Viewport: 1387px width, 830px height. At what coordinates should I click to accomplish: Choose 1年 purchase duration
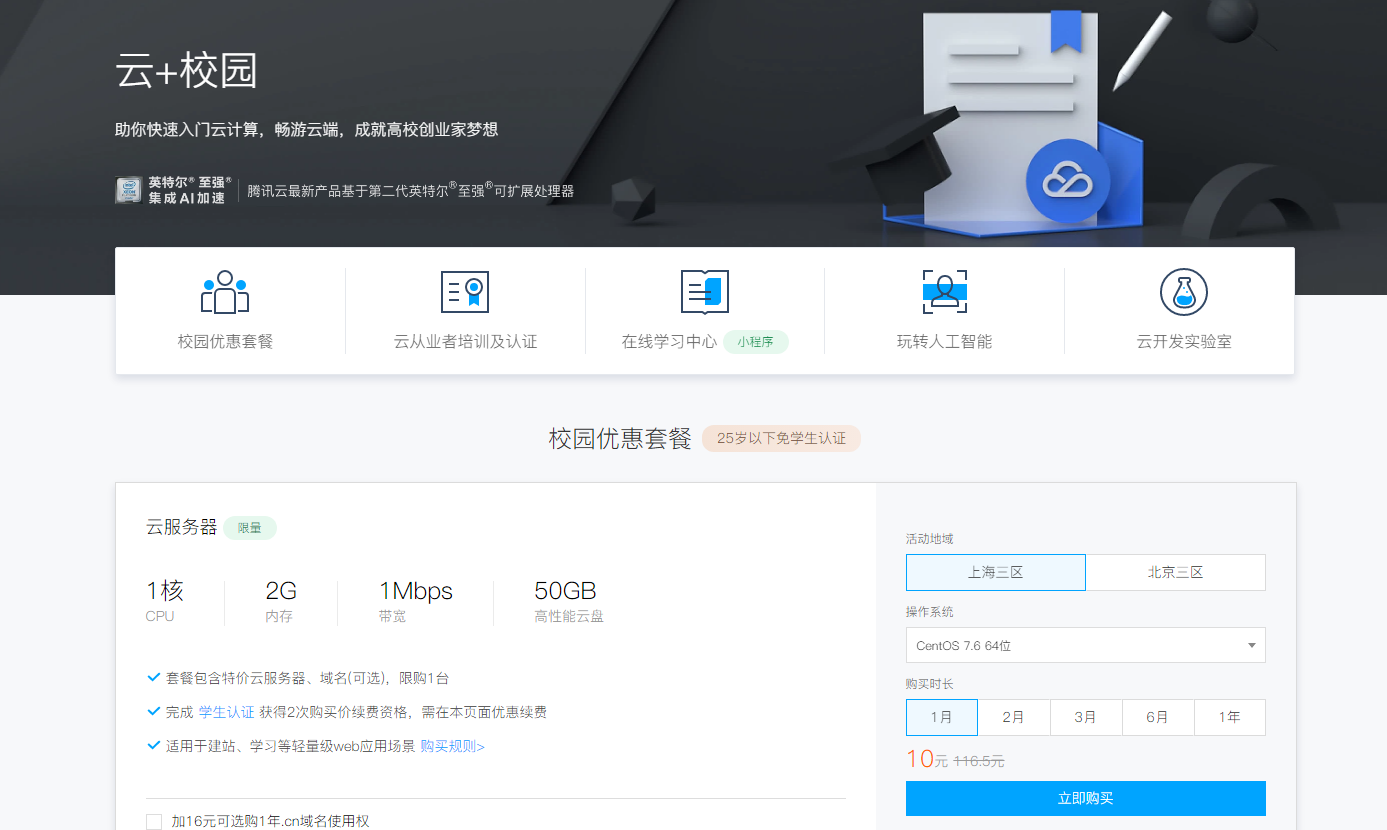[1229, 717]
